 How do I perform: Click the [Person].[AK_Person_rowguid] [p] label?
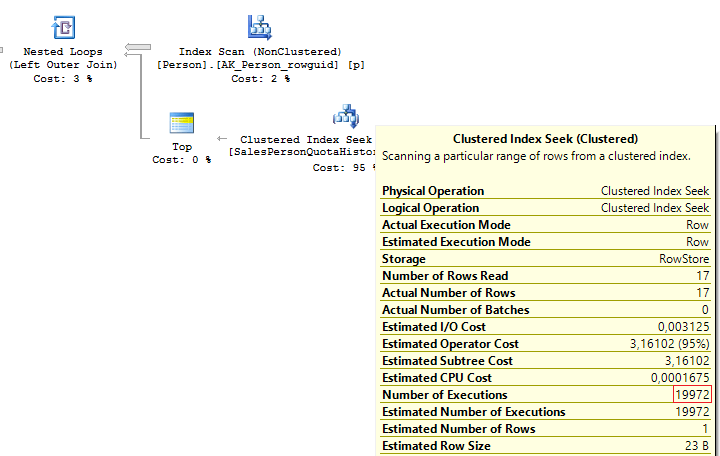260,65
